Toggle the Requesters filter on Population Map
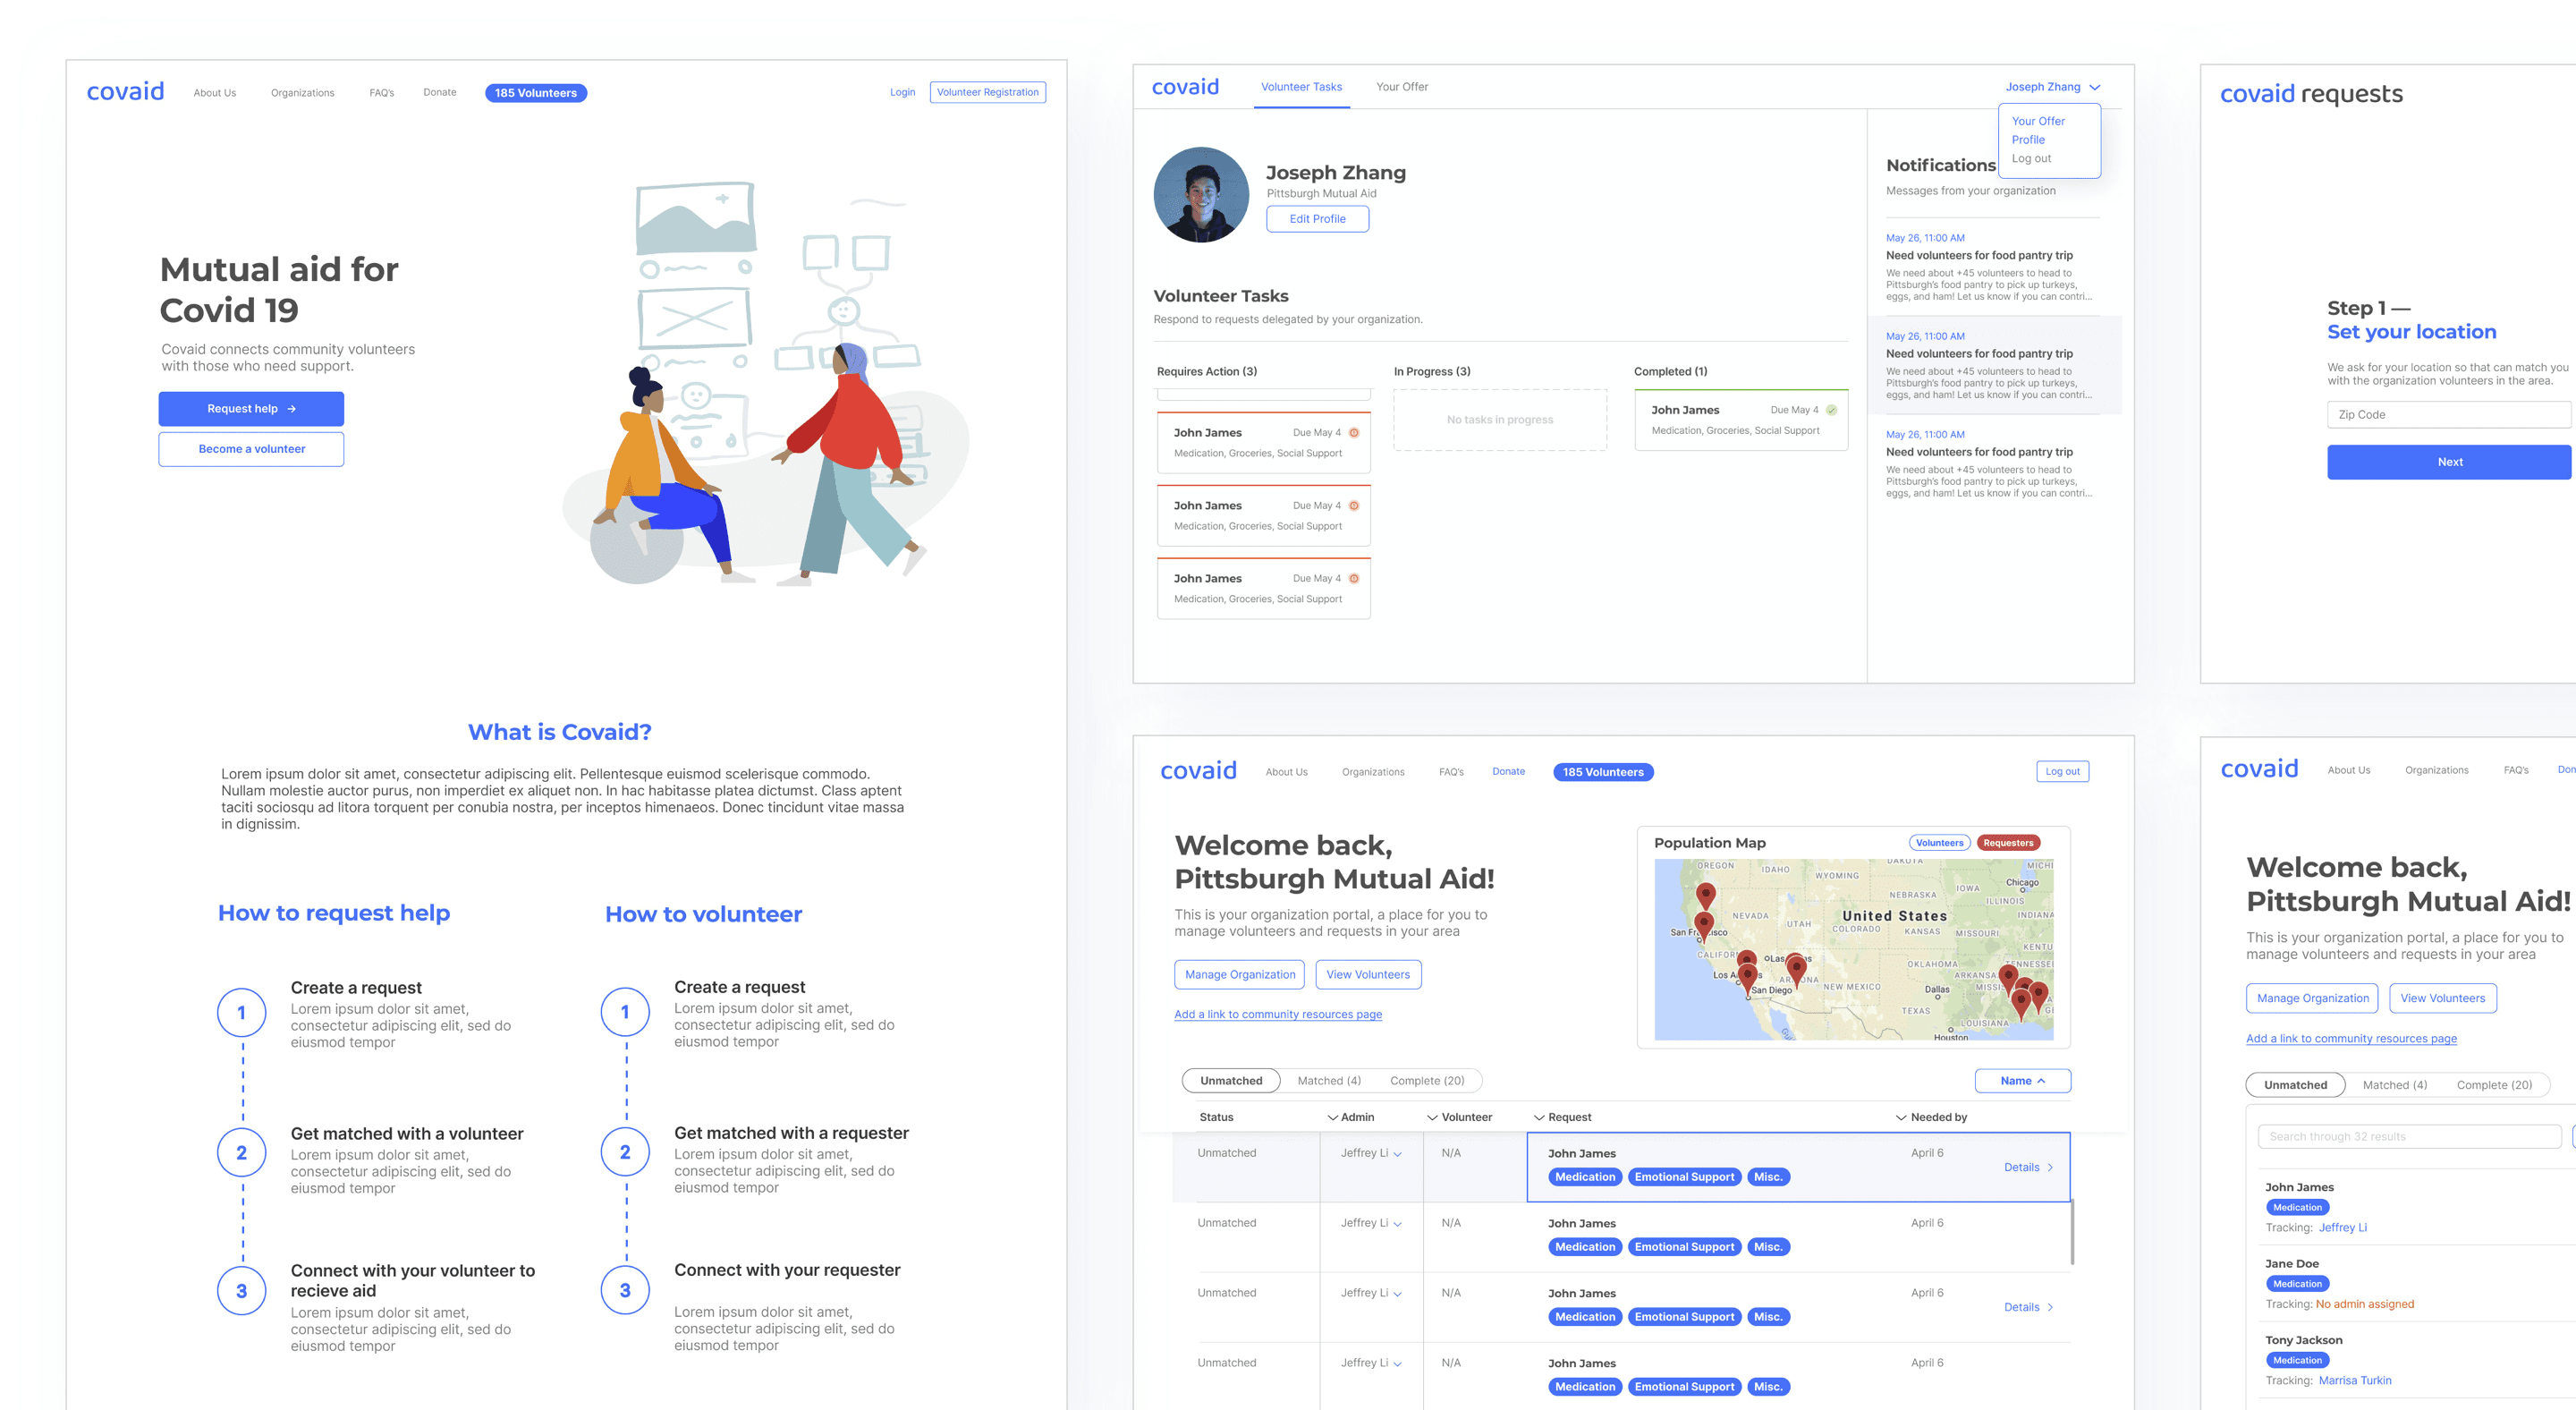This screenshot has height=1410, width=2576. [2008, 843]
